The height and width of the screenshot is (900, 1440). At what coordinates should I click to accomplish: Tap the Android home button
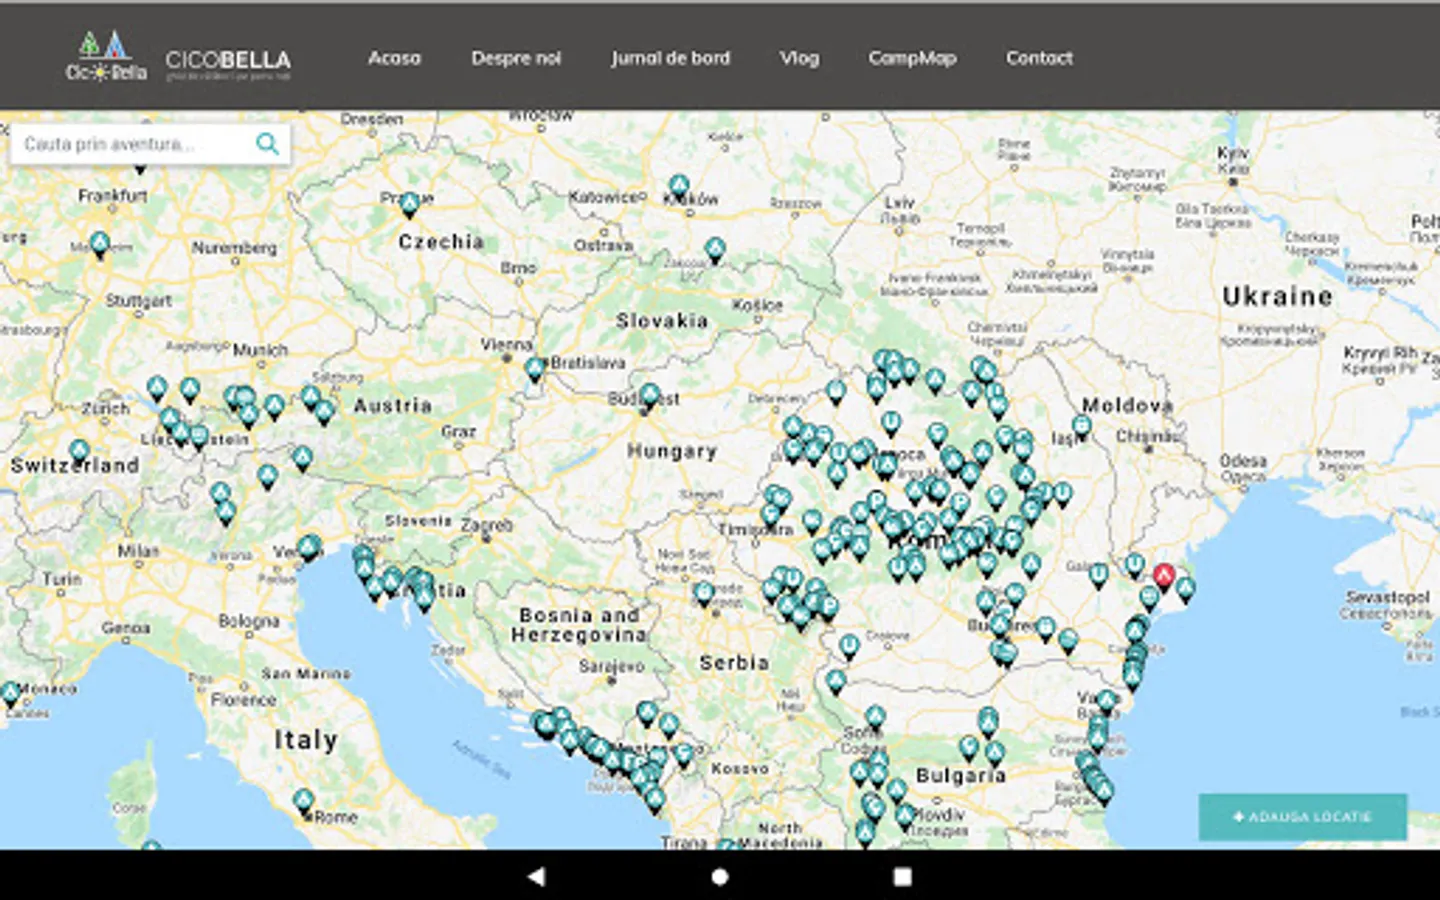(x=720, y=876)
